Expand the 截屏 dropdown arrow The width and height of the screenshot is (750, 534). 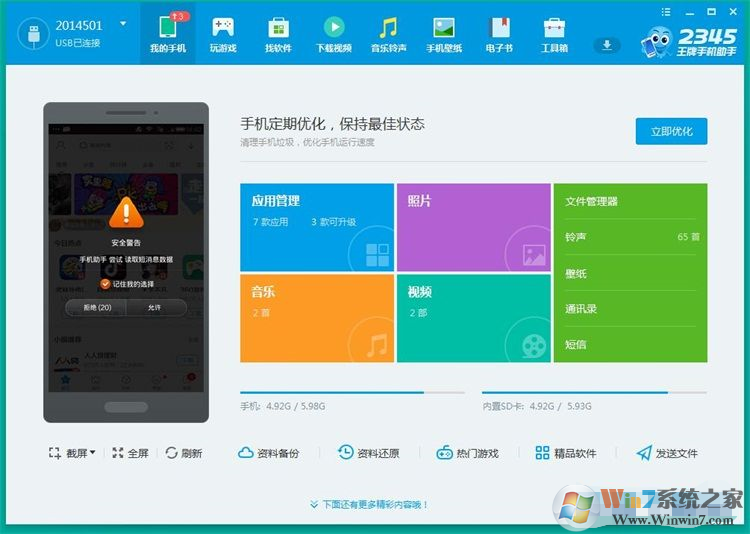[x=92, y=452]
